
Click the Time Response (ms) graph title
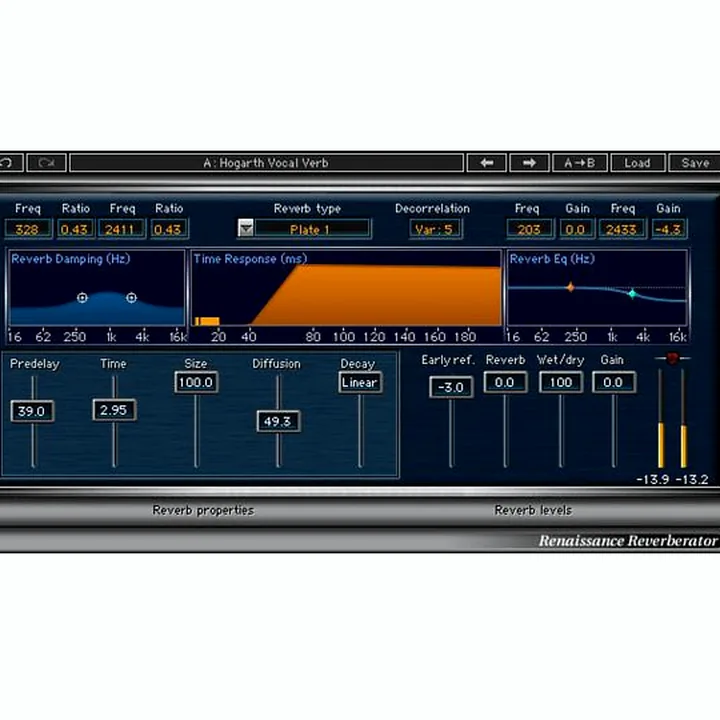tap(250, 259)
